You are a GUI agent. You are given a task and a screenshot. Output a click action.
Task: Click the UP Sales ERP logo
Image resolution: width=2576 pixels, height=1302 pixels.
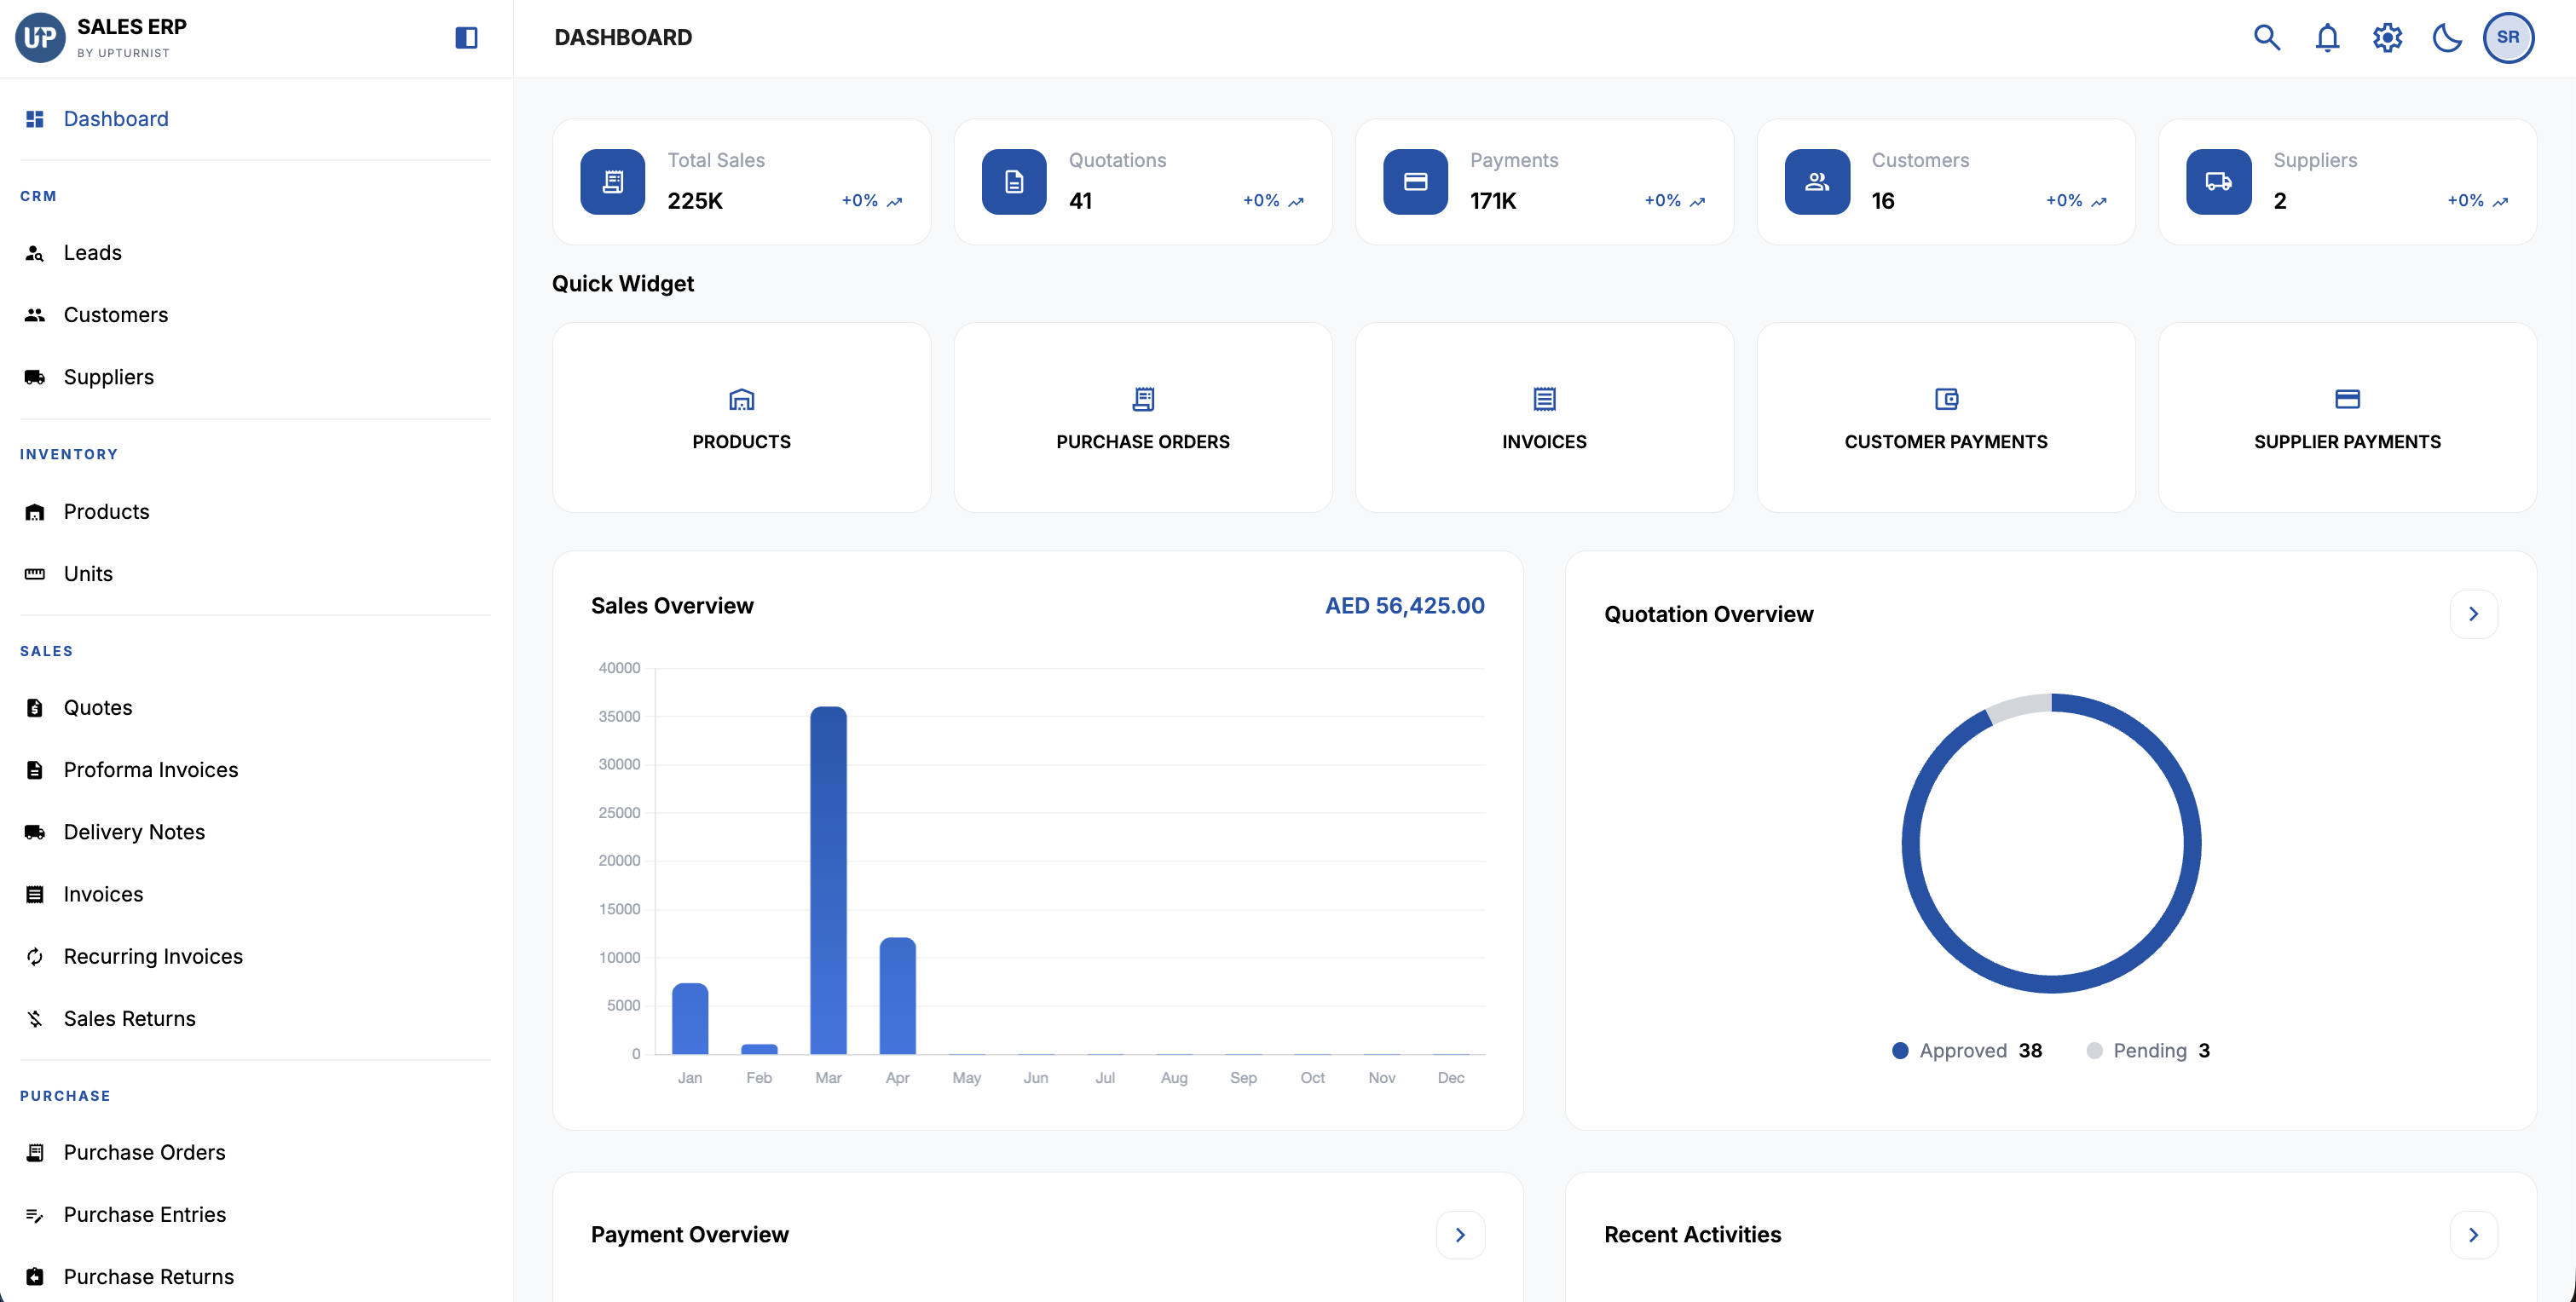[x=40, y=38]
